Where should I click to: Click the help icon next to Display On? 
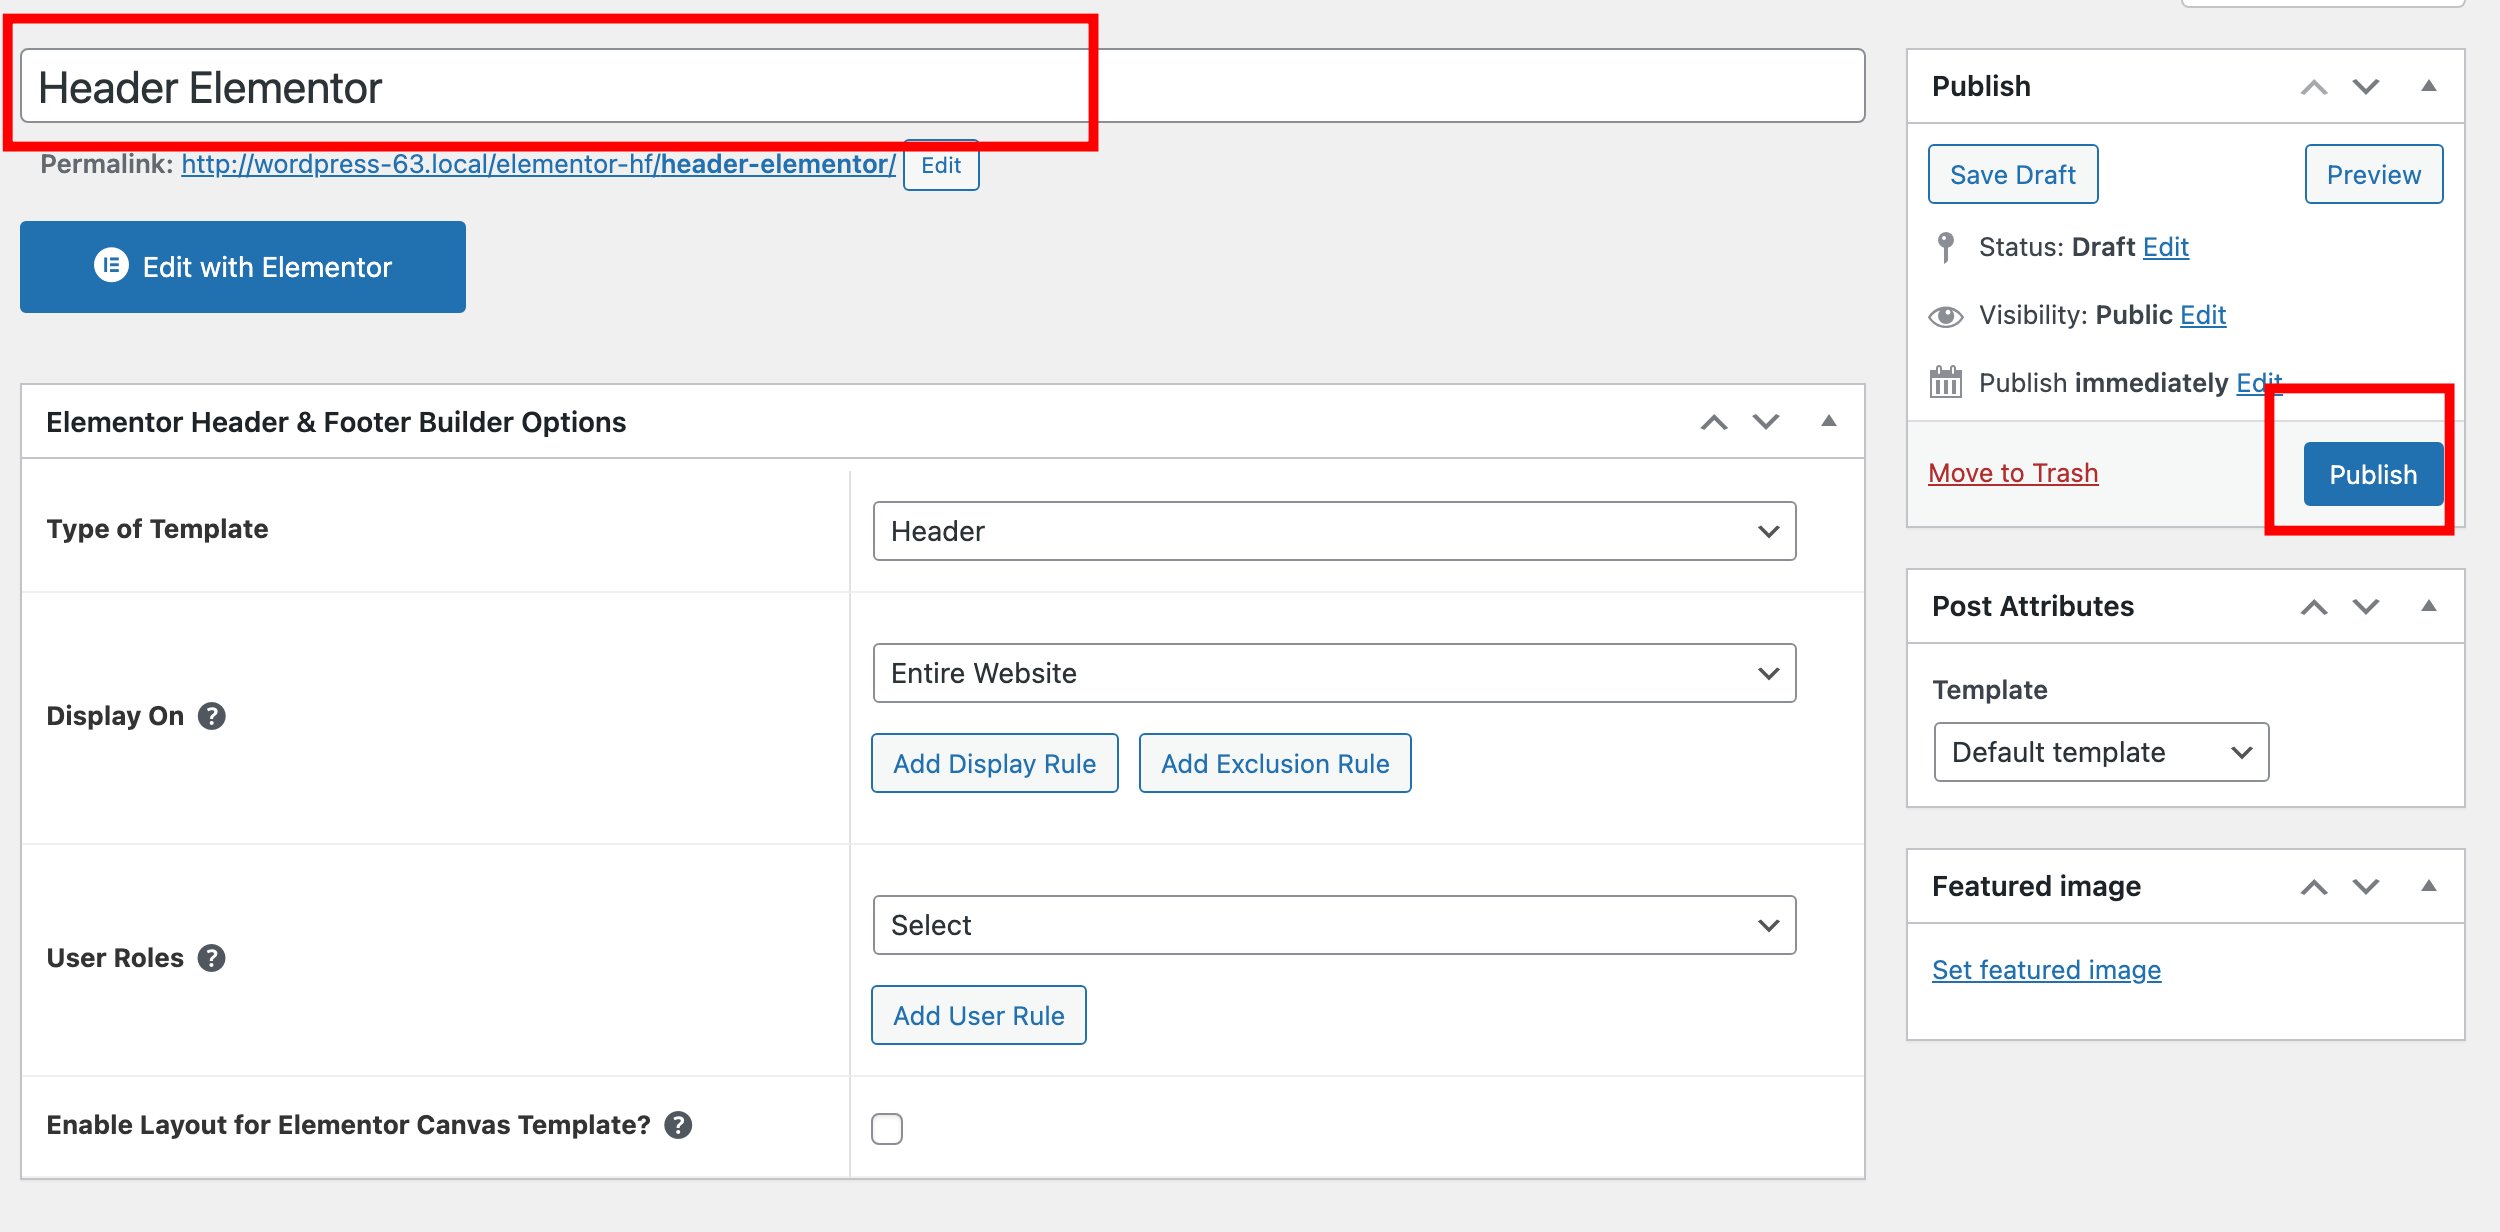click(211, 715)
